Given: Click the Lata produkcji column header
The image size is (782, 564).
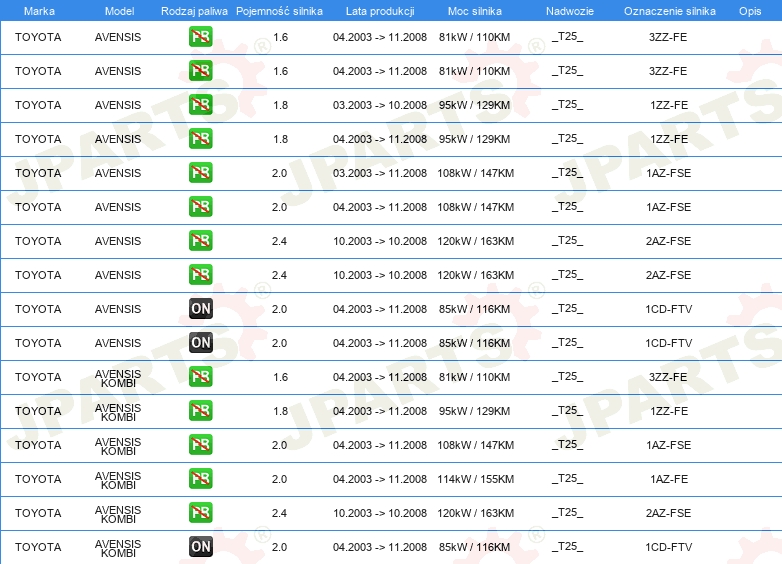Looking at the screenshot, I should 380,11.
